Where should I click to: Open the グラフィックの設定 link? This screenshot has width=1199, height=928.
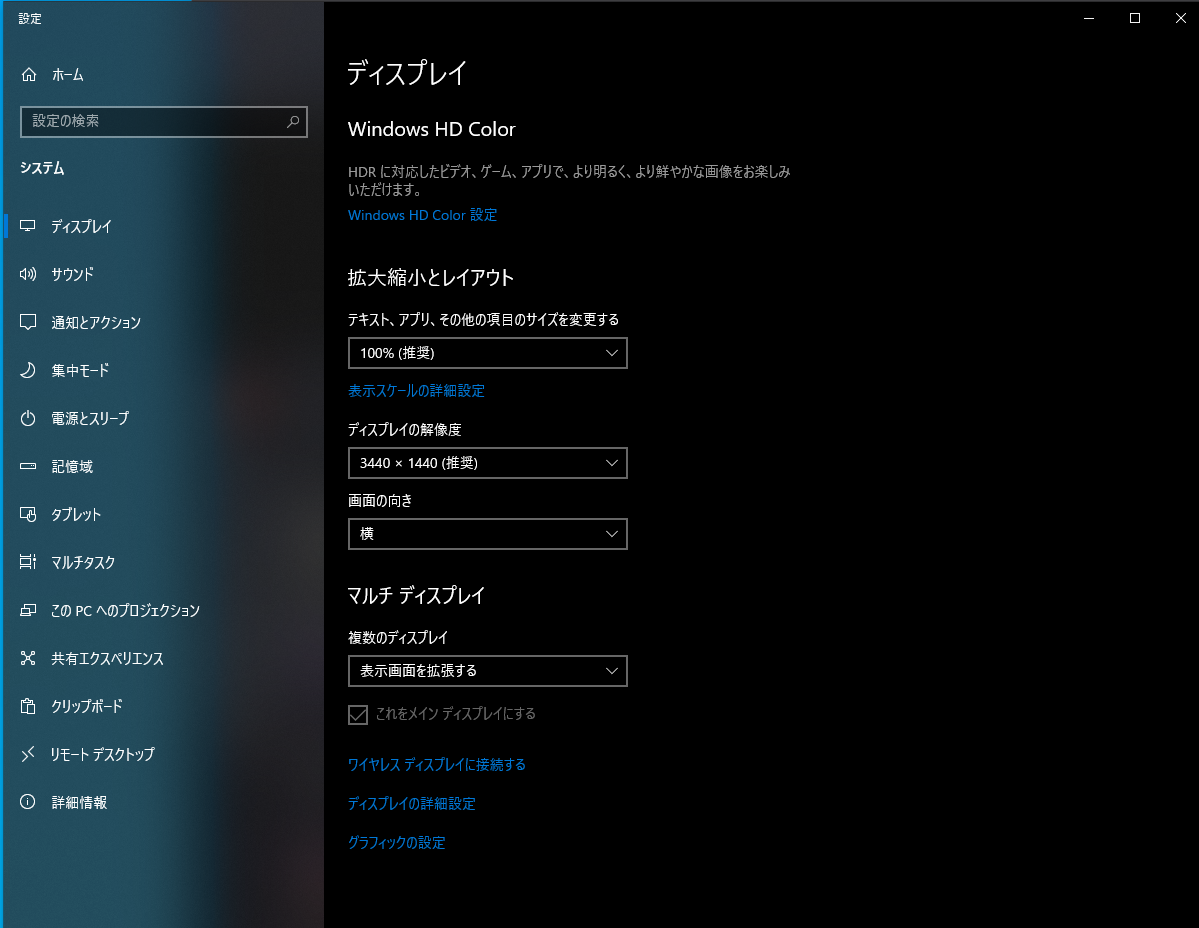(x=396, y=843)
